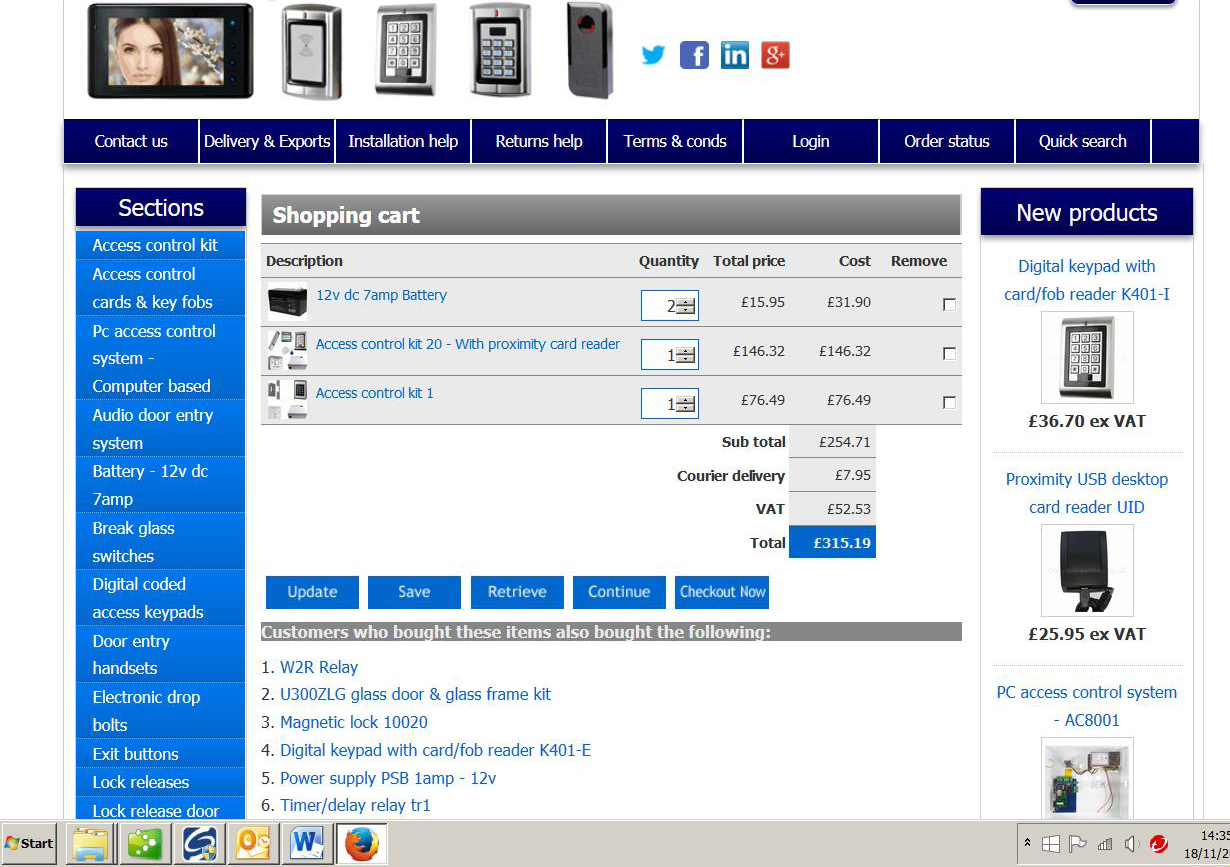
Task: Go to Order status page
Action: point(946,141)
